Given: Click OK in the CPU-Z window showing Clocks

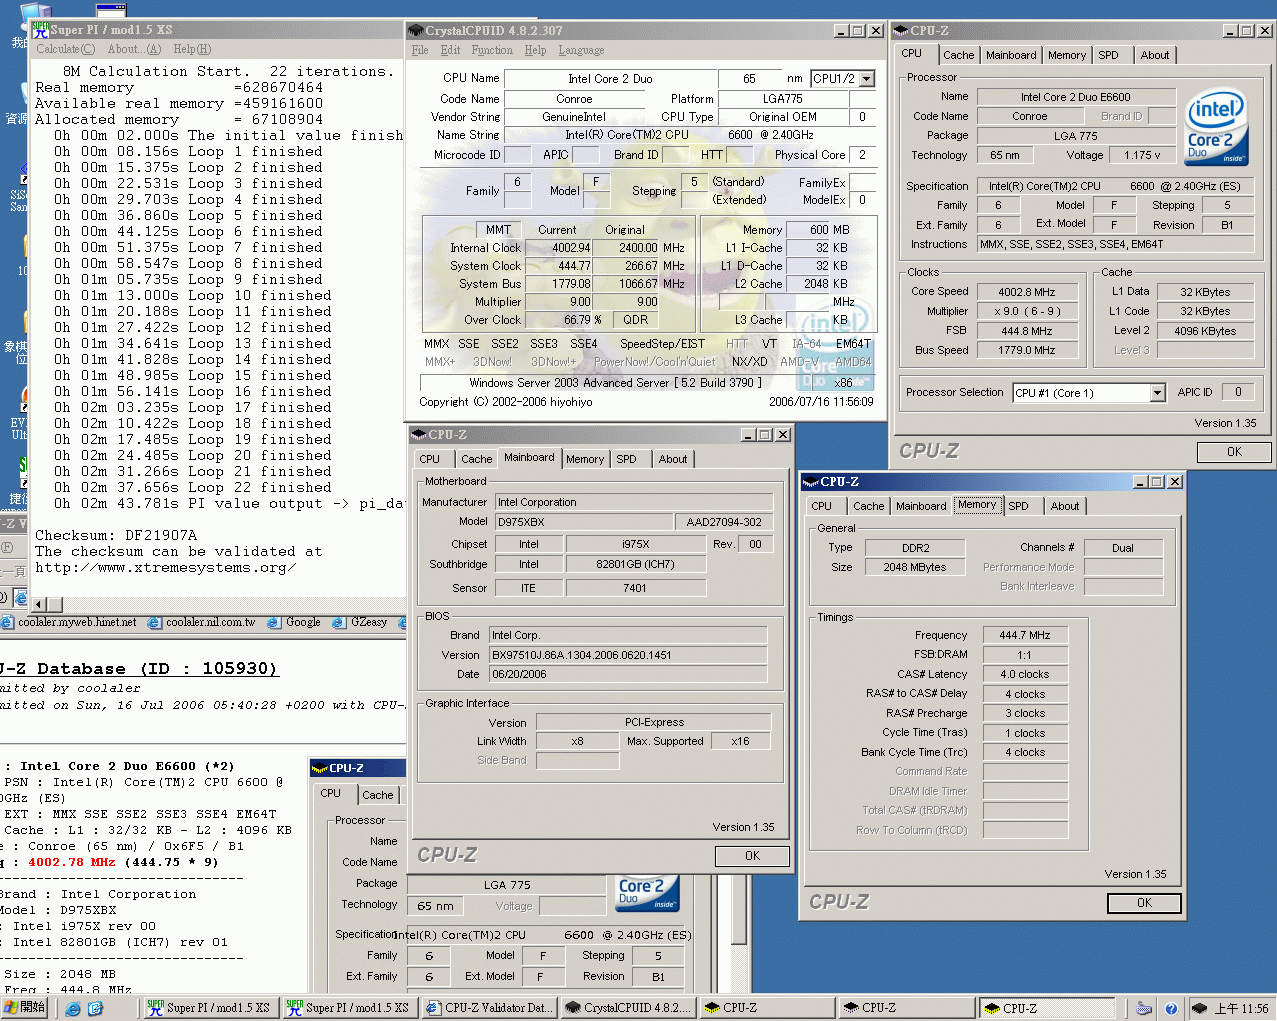Looking at the screenshot, I should point(1234,452).
